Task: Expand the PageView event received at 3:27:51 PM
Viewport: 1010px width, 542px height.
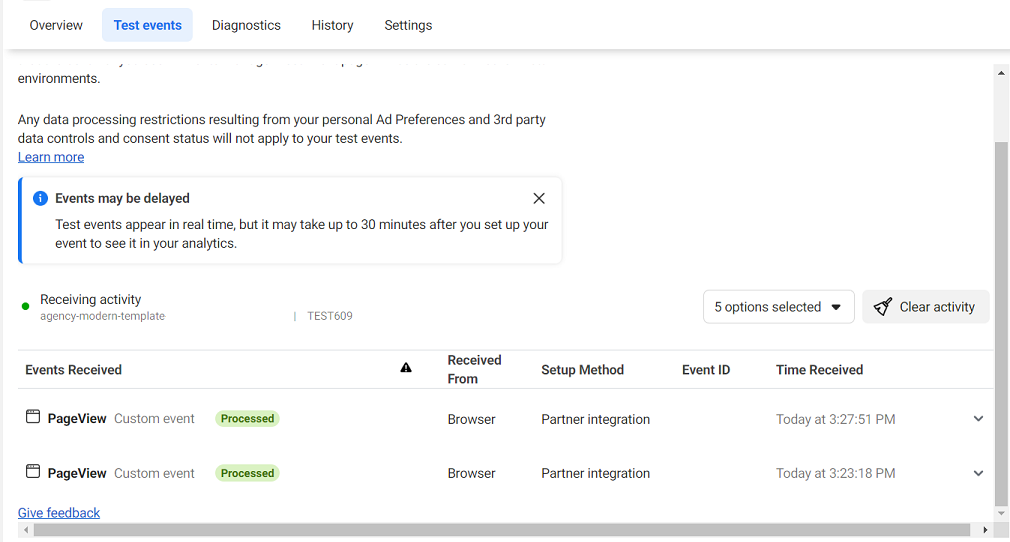Action: pos(978,419)
